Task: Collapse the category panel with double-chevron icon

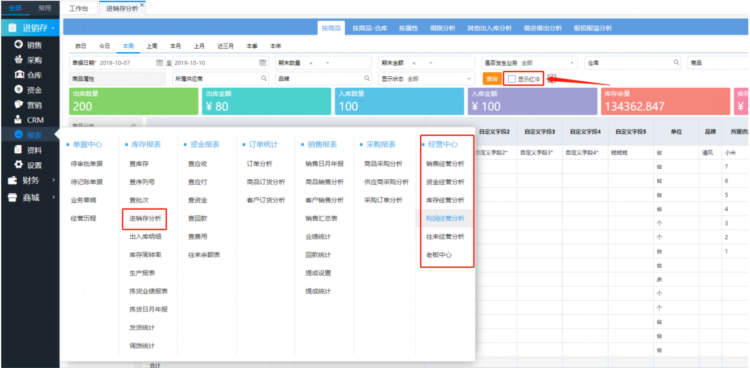Action: point(133,125)
